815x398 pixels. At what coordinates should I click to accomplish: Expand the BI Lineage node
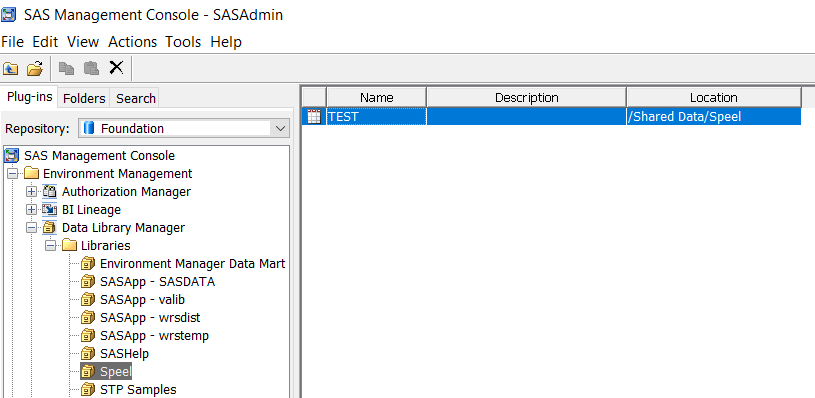32,210
